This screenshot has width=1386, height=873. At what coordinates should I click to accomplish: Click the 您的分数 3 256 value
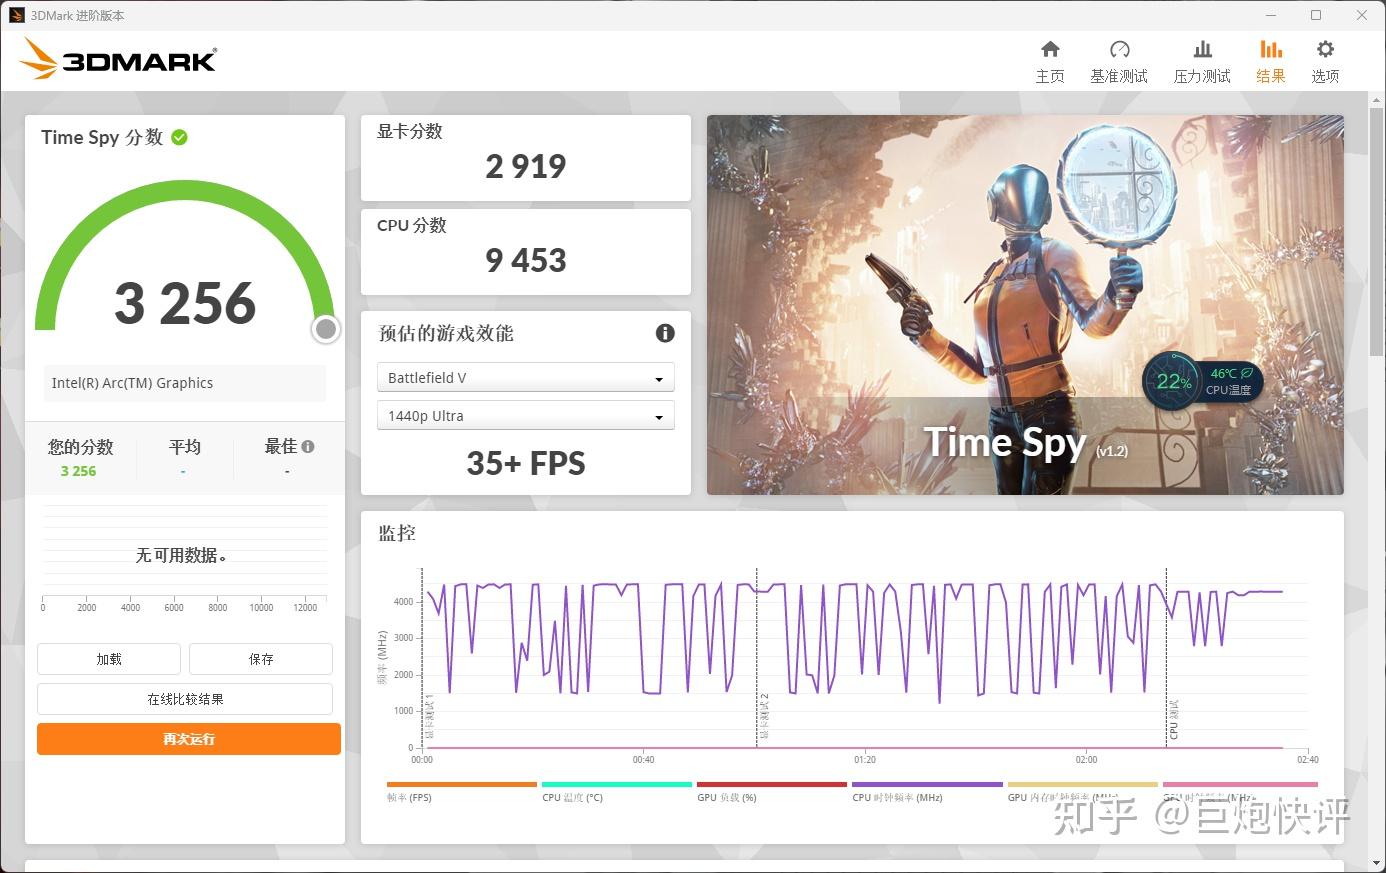click(x=78, y=471)
